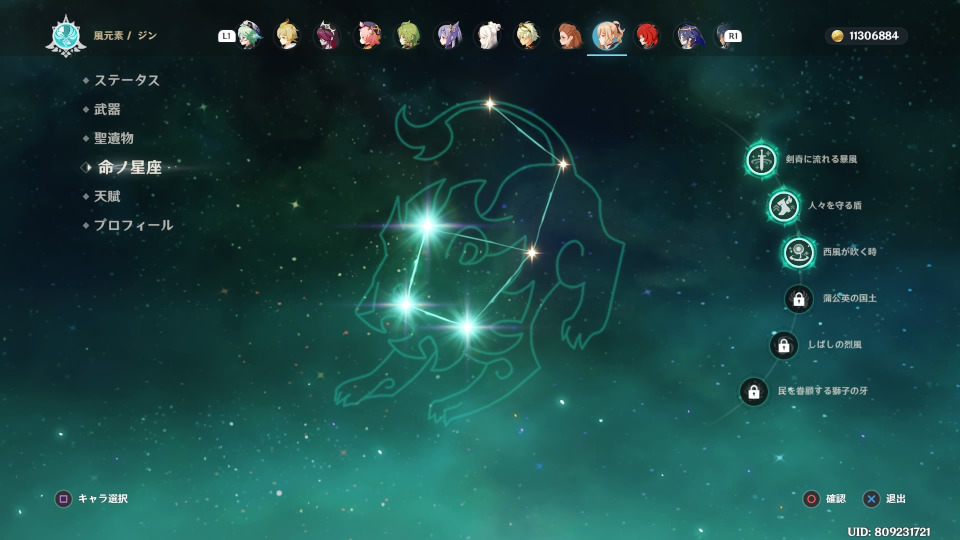Open the 剣脊に流れる暴風 constellation icon
This screenshot has width=960, height=540.
pos(761,160)
